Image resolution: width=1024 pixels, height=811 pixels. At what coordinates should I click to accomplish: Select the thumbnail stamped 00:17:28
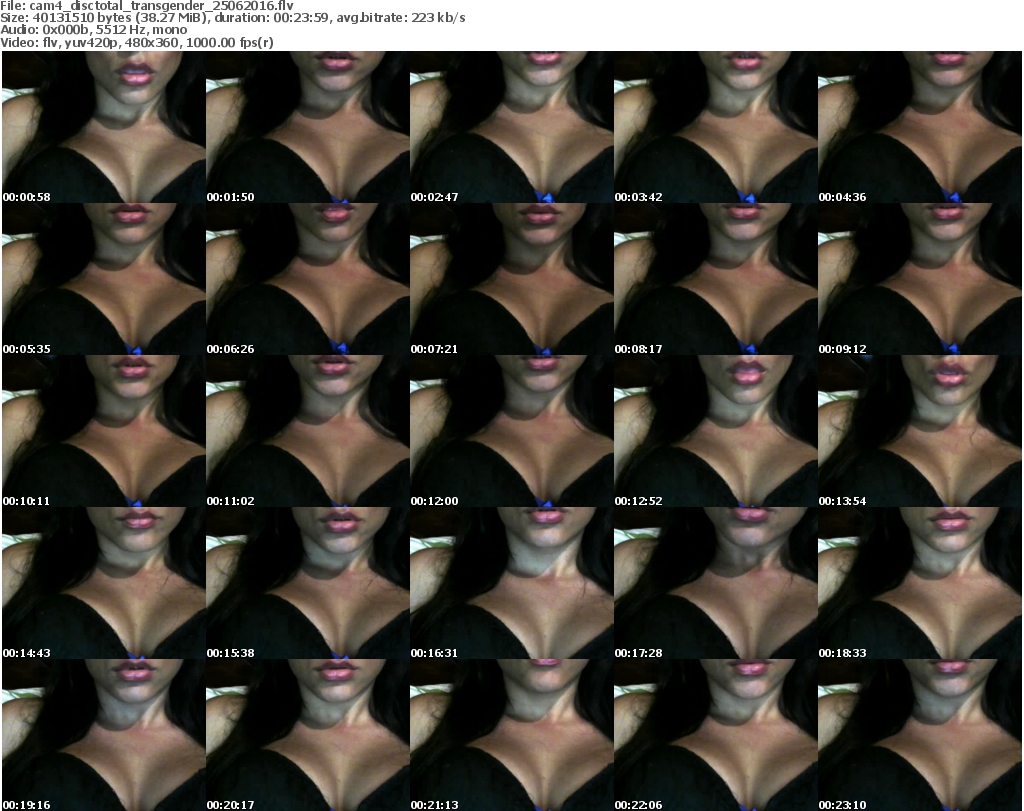(716, 583)
